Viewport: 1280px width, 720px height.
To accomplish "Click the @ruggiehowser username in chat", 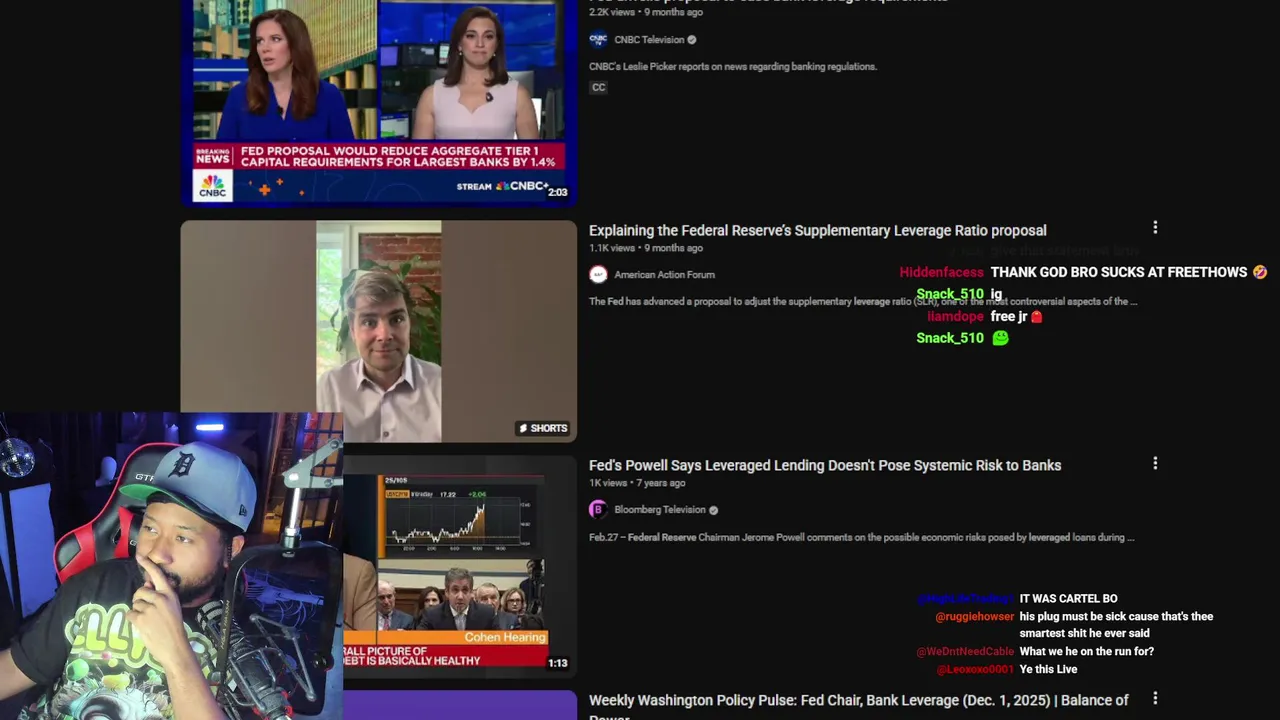I will (x=974, y=617).
